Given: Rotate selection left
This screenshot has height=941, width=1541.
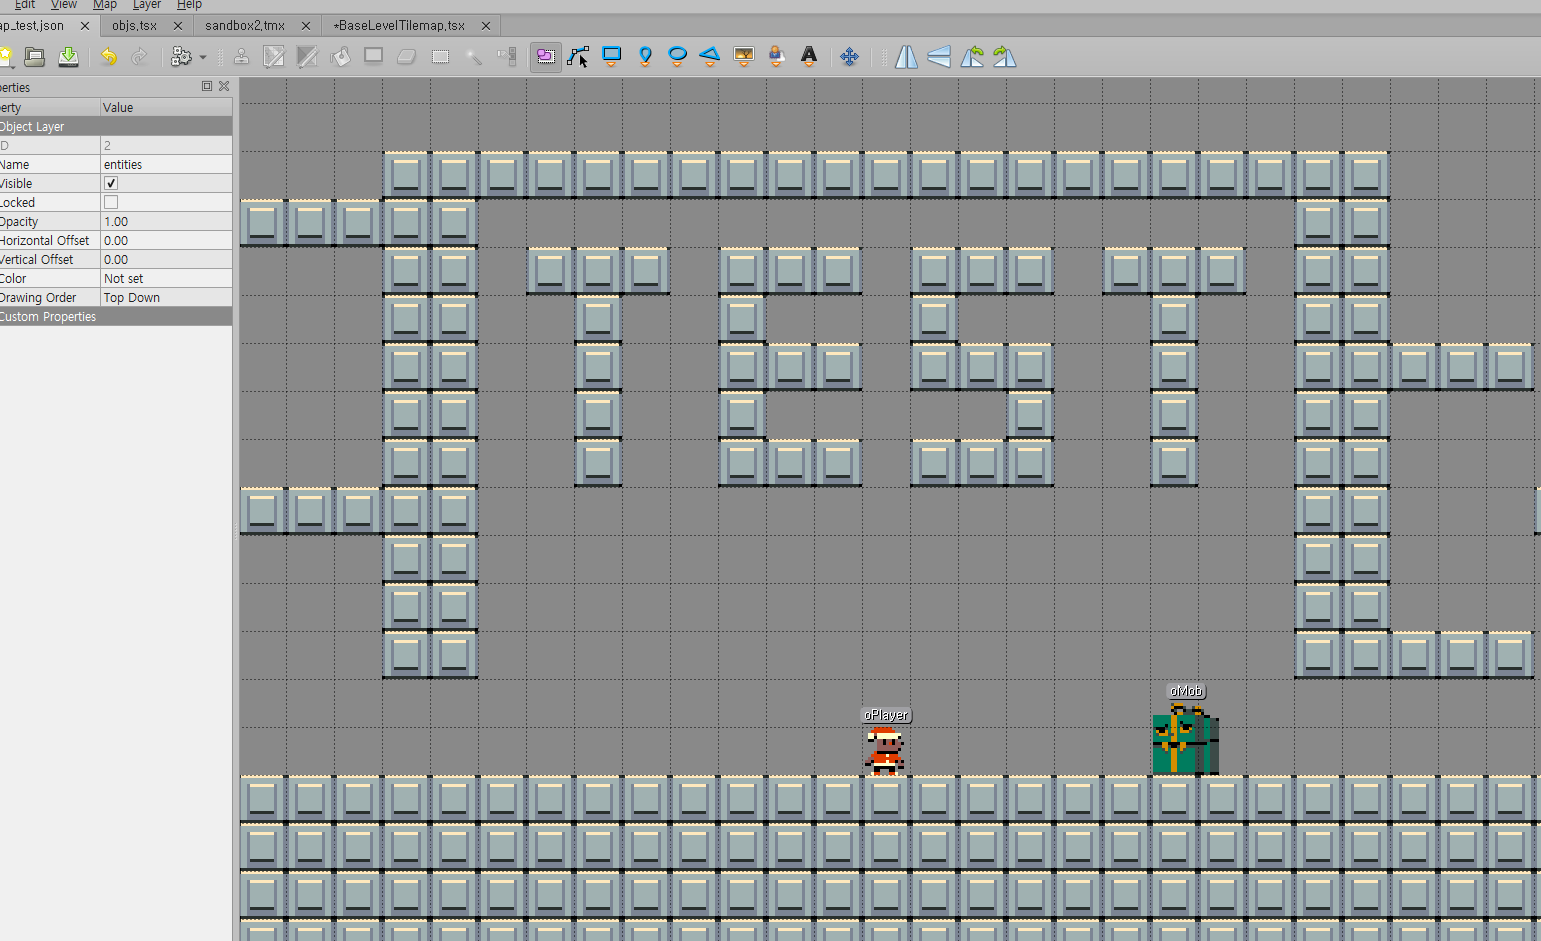Looking at the screenshot, I should pos(972,57).
